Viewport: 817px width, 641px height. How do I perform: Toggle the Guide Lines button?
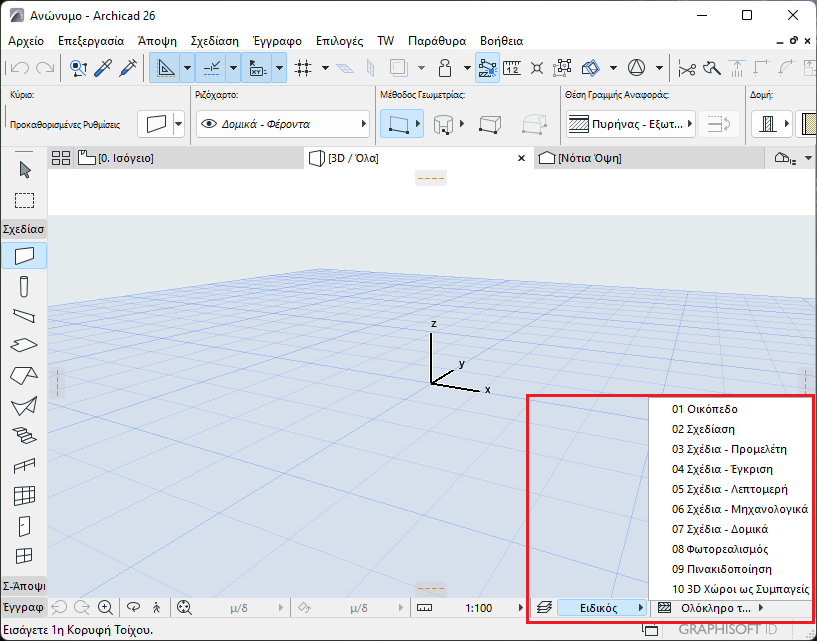tap(165, 68)
